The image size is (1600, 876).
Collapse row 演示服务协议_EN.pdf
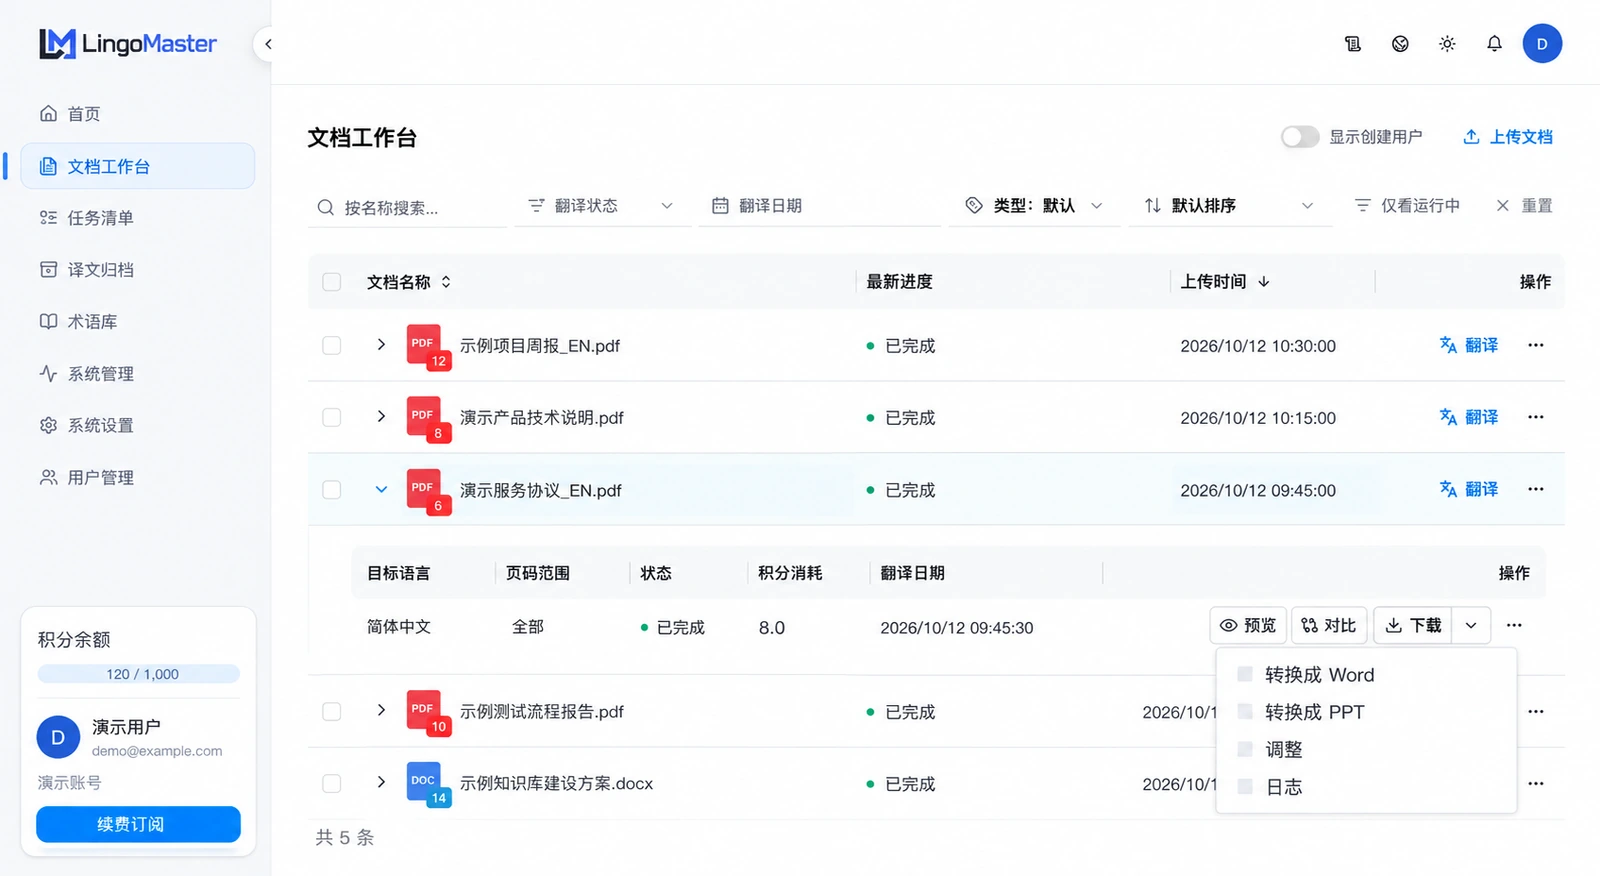click(381, 490)
